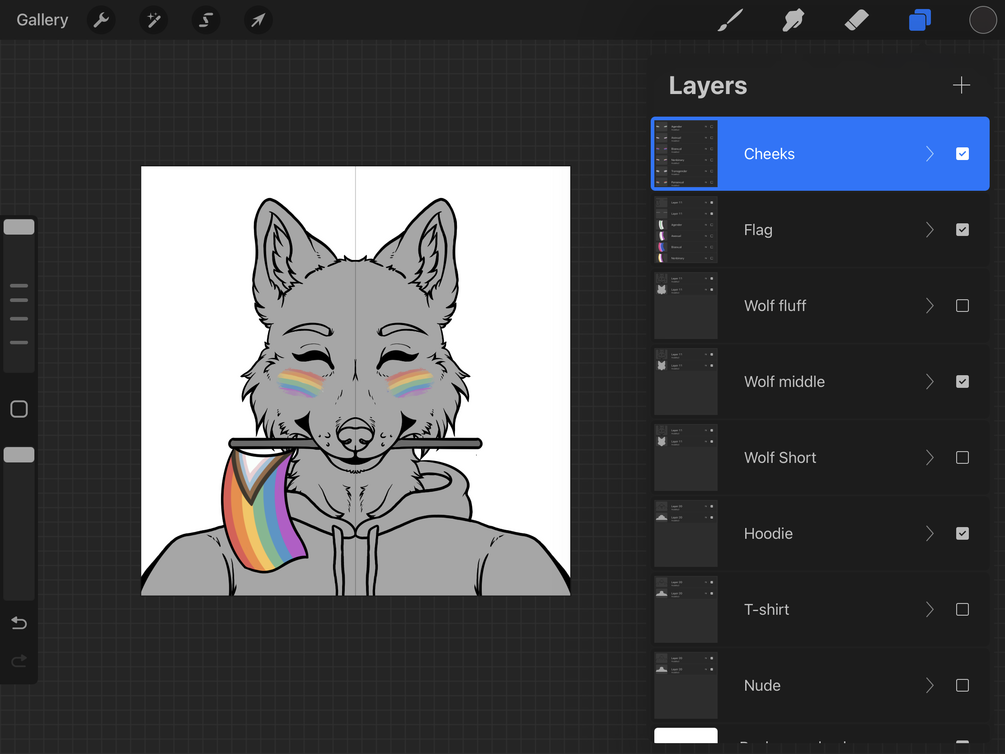Close the Layers panel via layers icon
This screenshot has width=1005, height=754.
point(920,20)
